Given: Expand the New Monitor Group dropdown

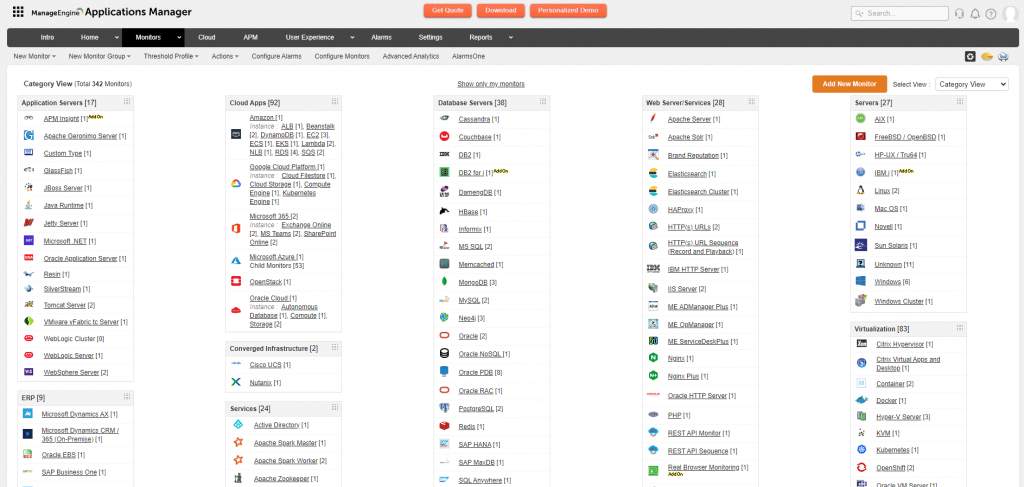Looking at the screenshot, I should coord(100,57).
